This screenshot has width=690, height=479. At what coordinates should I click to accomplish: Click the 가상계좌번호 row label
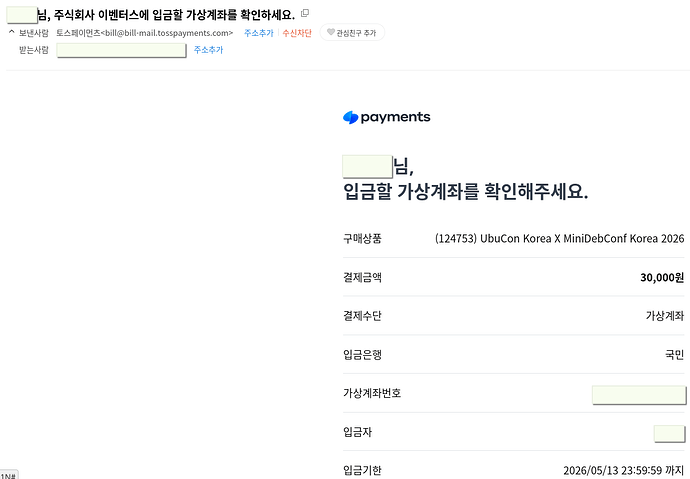pyautogui.click(x=372, y=393)
